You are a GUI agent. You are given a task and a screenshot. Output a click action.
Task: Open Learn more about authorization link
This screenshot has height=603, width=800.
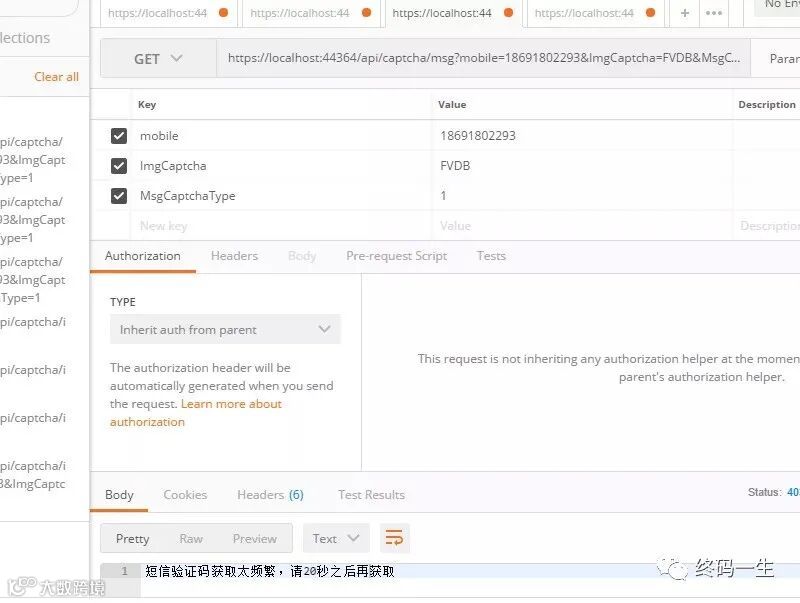195,413
